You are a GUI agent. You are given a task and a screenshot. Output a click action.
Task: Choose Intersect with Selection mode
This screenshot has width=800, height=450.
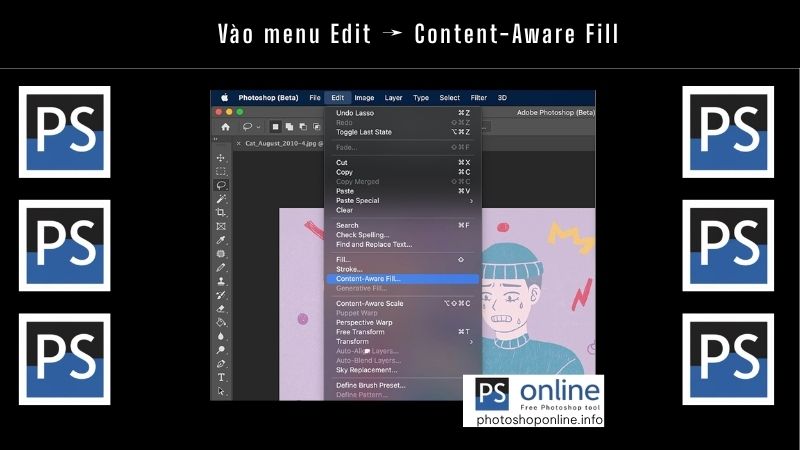pos(316,127)
